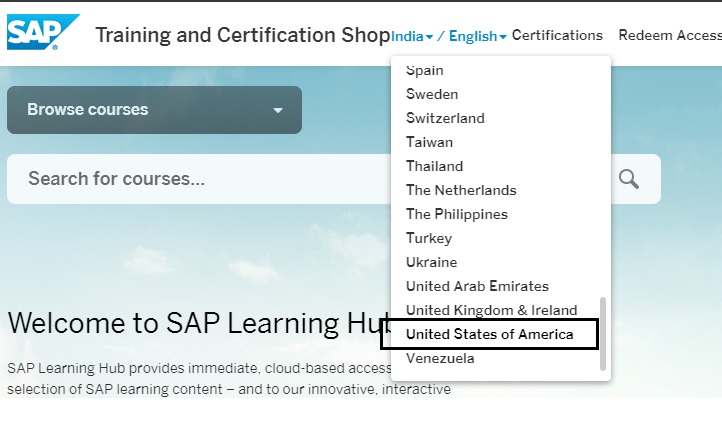Click the SAP logo
This screenshot has width=722, height=426.
click(43, 33)
